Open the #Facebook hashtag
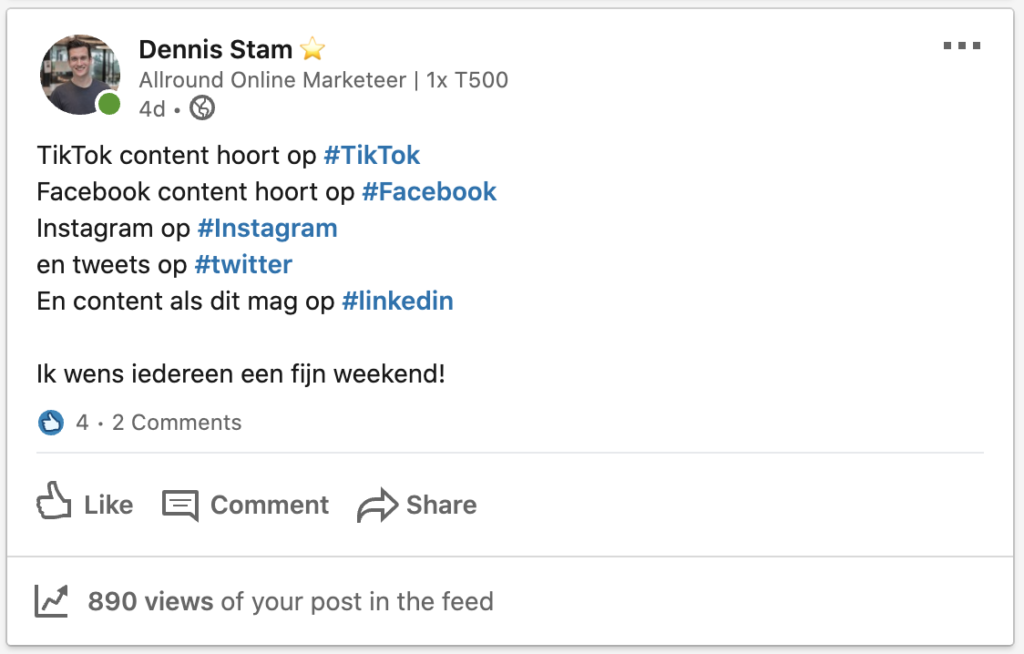The width and height of the screenshot is (1024, 654). click(429, 192)
